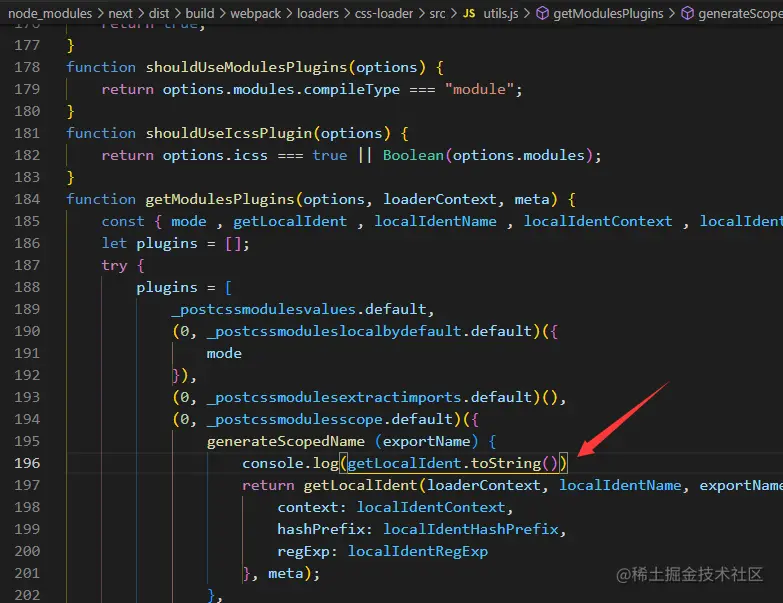This screenshot has height=603, width=783.
Task: Select generateScope breadcrumb symbol
Action: 740,13
